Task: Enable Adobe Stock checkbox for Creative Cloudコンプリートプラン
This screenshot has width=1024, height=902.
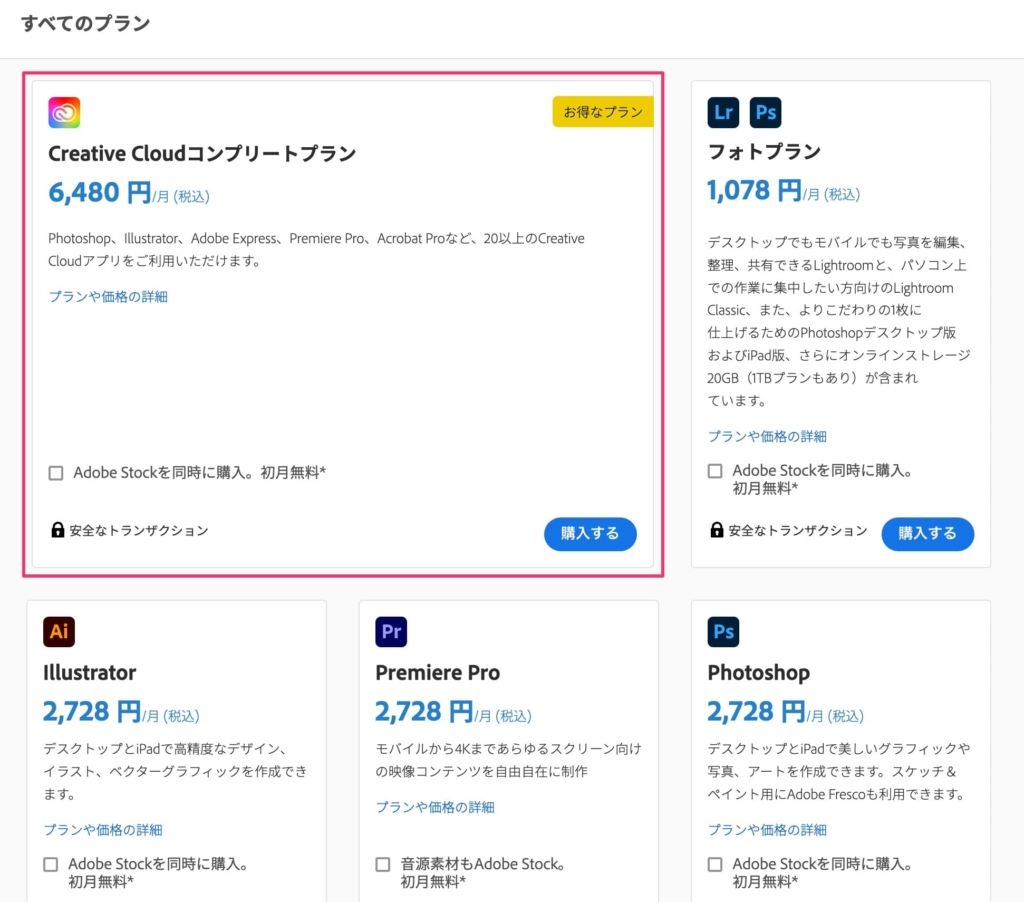Action: (x=56, y=473)
